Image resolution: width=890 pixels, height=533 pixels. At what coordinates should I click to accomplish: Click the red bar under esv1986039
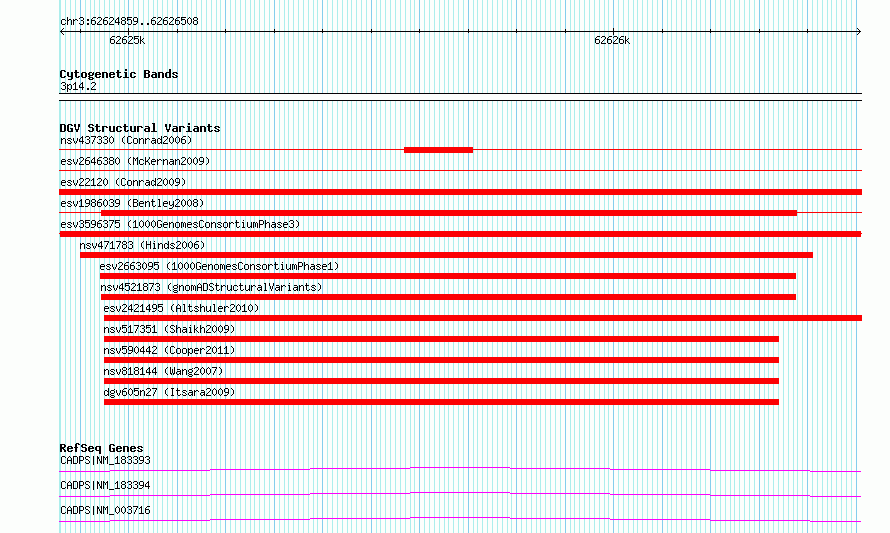tap(449, 213)
